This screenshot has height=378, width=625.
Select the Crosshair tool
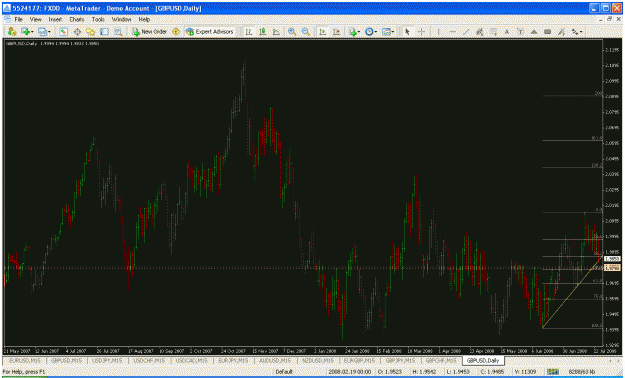421,32
